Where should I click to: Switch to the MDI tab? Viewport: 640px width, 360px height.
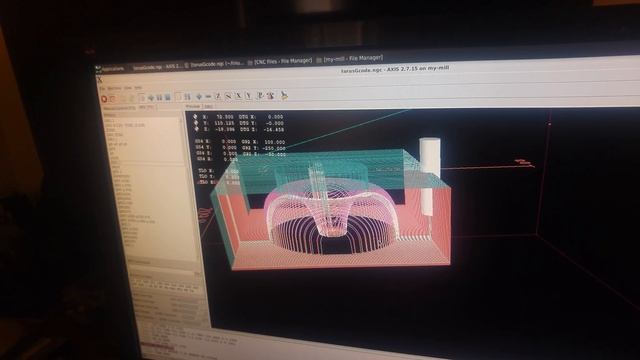[146, 107]
